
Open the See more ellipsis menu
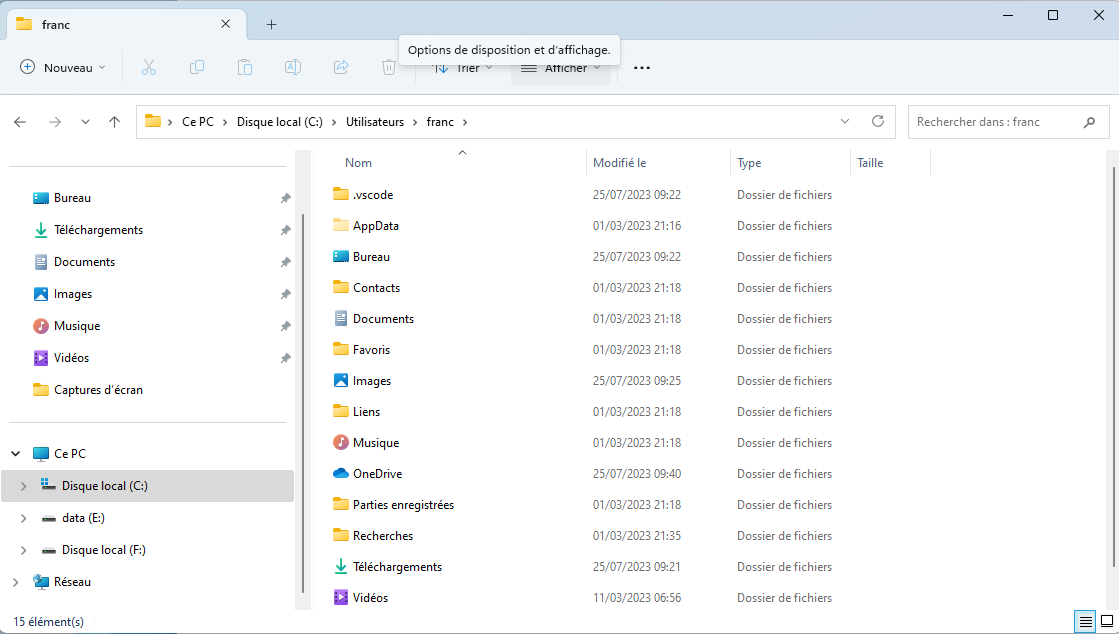(x=642, y=68)
